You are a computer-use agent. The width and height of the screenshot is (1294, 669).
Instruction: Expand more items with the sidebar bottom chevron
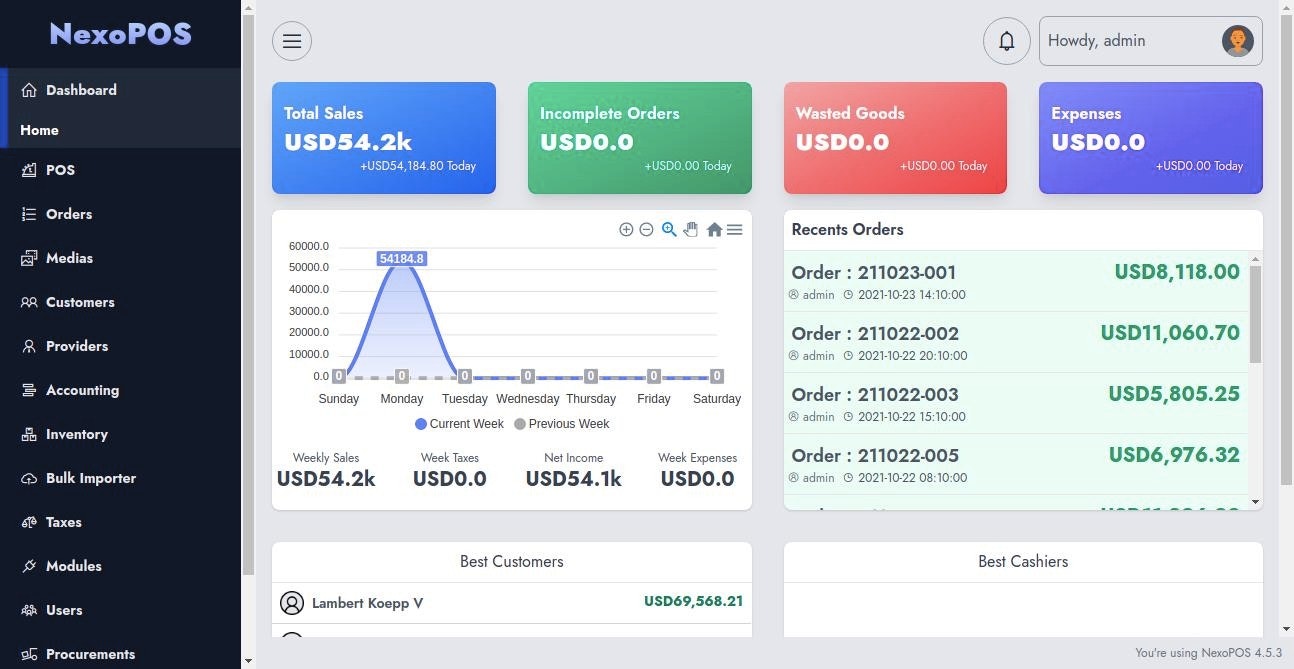point(247,659)
